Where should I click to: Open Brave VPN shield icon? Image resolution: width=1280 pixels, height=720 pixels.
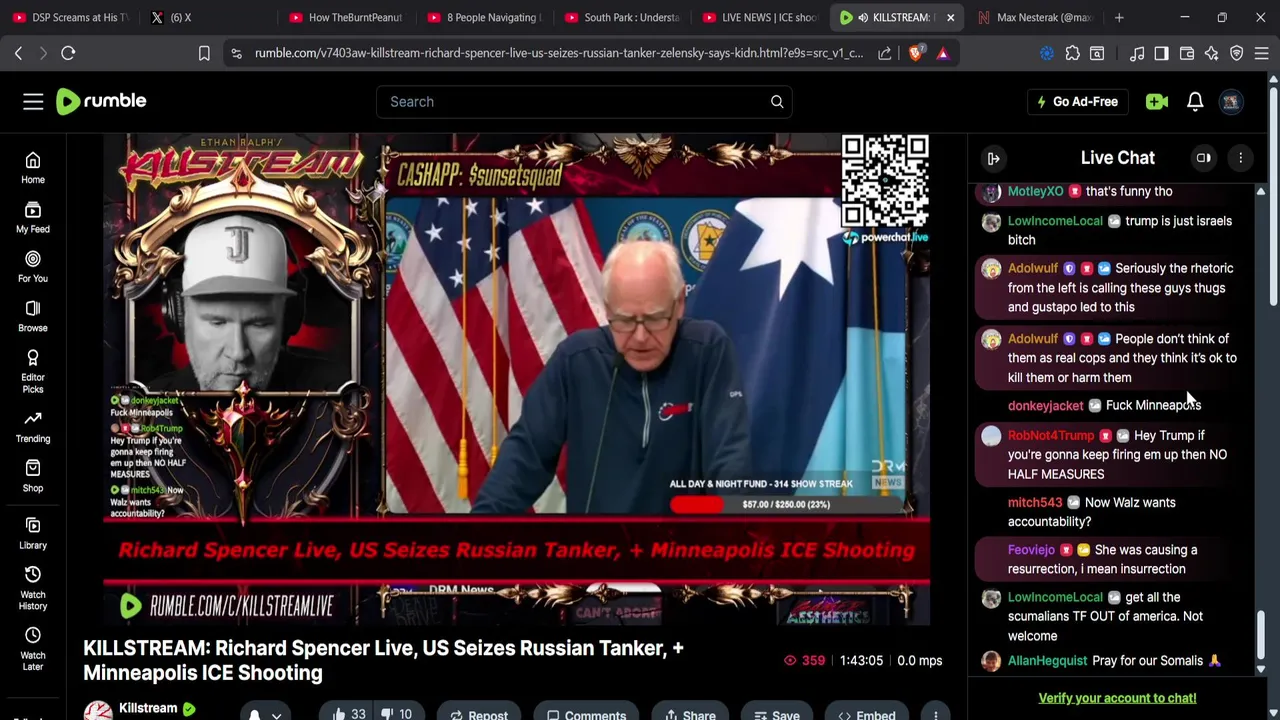coord(1237,53)
